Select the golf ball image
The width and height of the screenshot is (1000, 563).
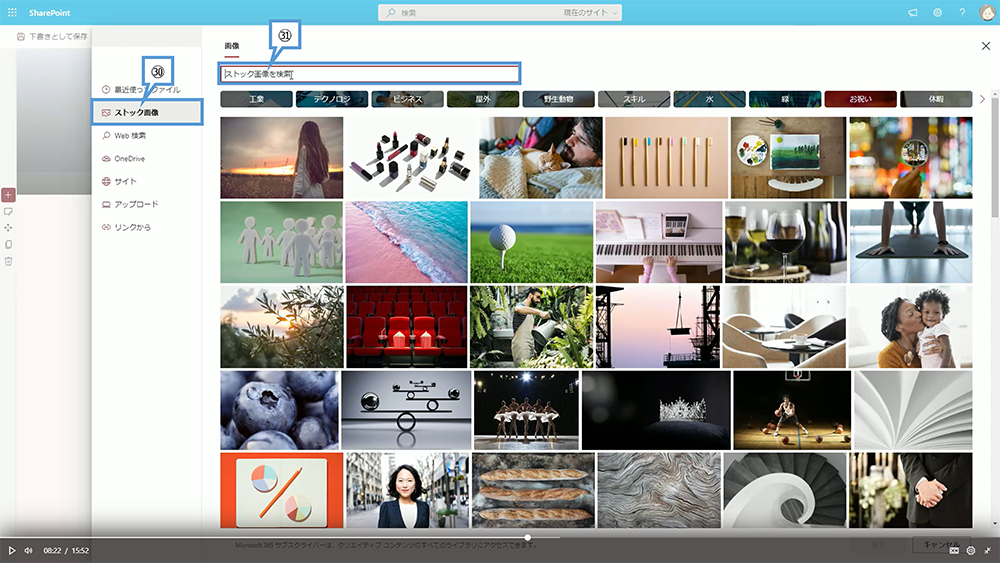(531, 242)
